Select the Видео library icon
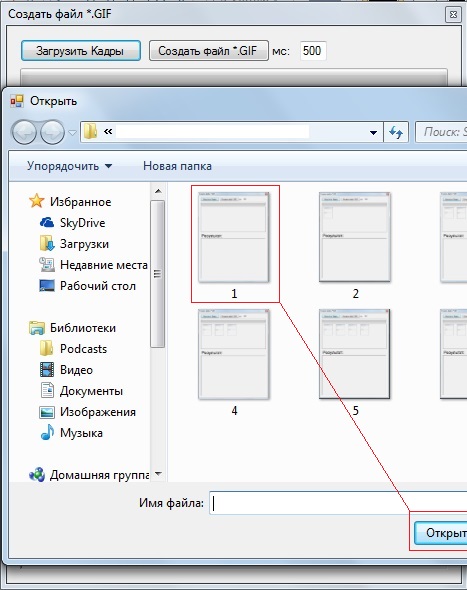Image resolution: width=467 pixels, height=590 pixels. [47, 370]
